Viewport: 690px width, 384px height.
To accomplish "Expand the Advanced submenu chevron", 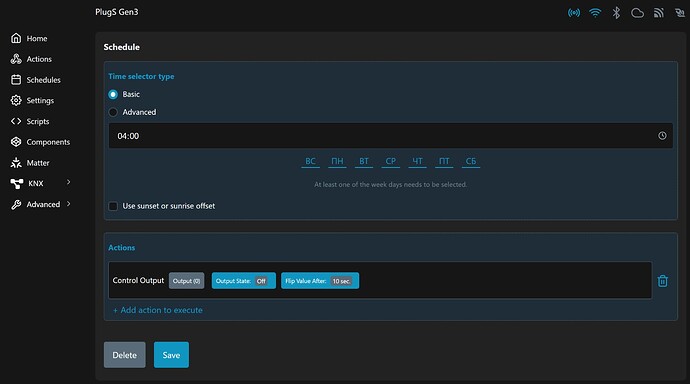I will tap(68, 204).
